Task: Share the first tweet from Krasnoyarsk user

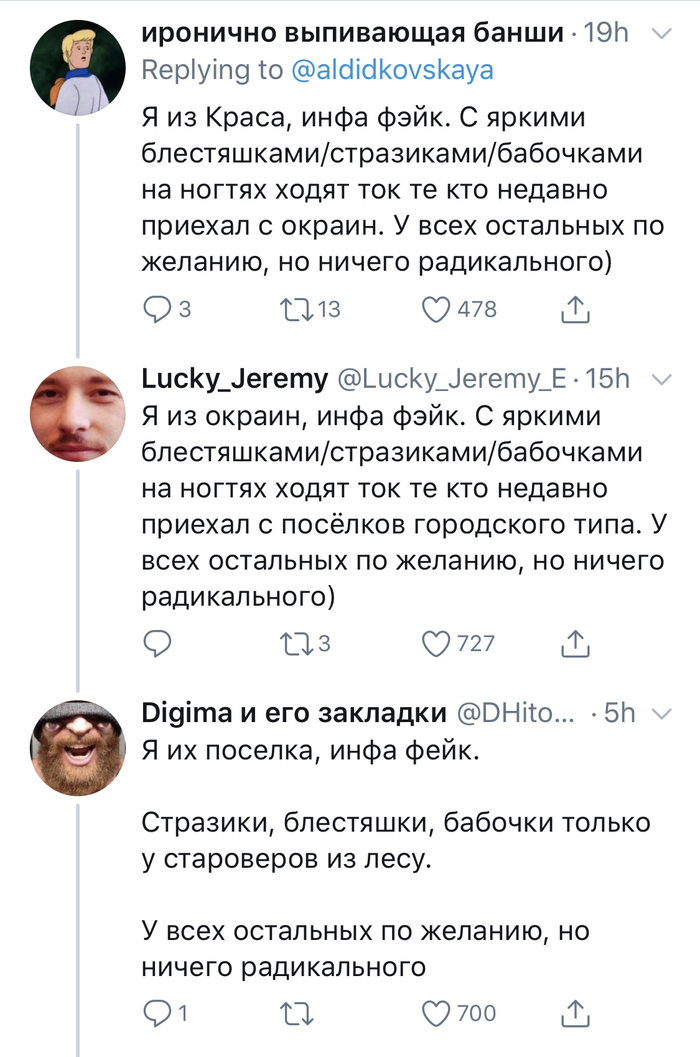Action: tap(574, 310)
